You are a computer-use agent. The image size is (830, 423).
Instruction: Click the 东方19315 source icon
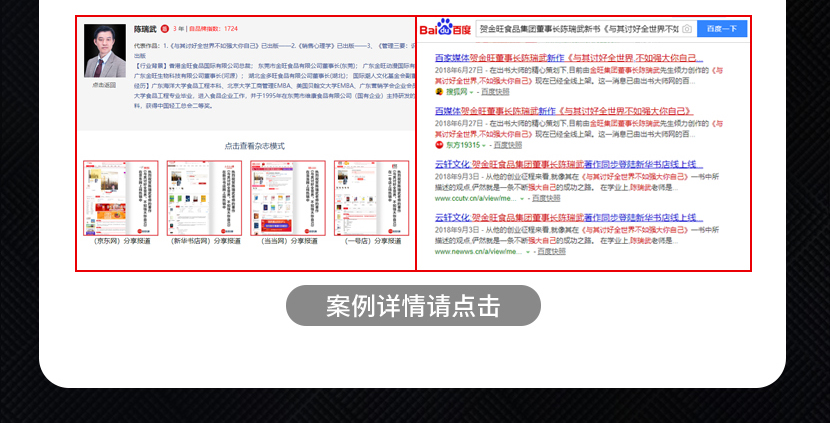[439, 144]
